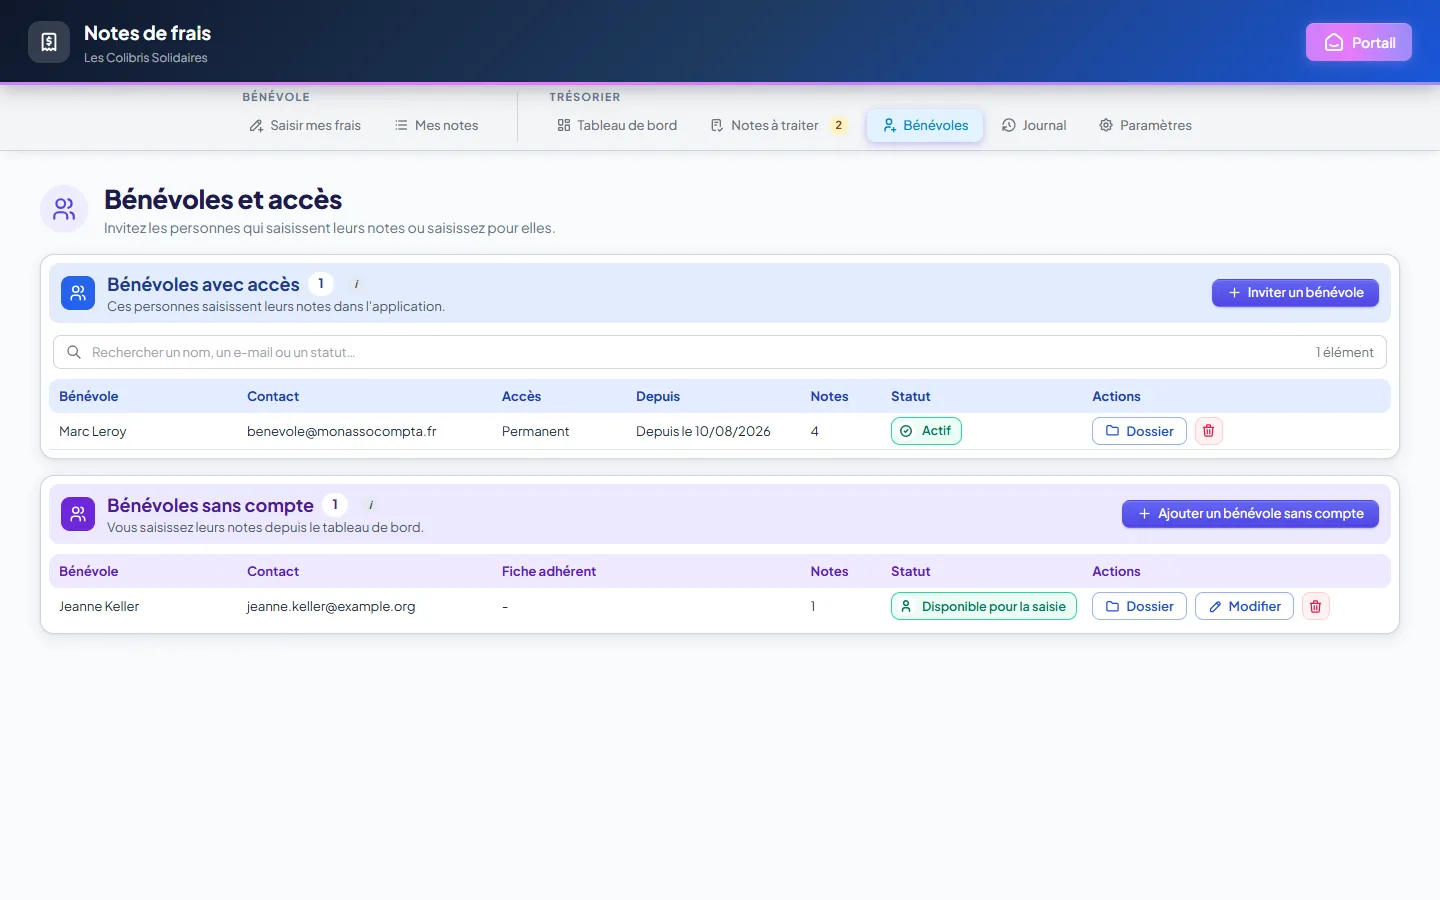Screen dimensions: 1440x900
Task: Go to Notes à traiter tab
Action: pyautogui.click(x=778, y=125)
